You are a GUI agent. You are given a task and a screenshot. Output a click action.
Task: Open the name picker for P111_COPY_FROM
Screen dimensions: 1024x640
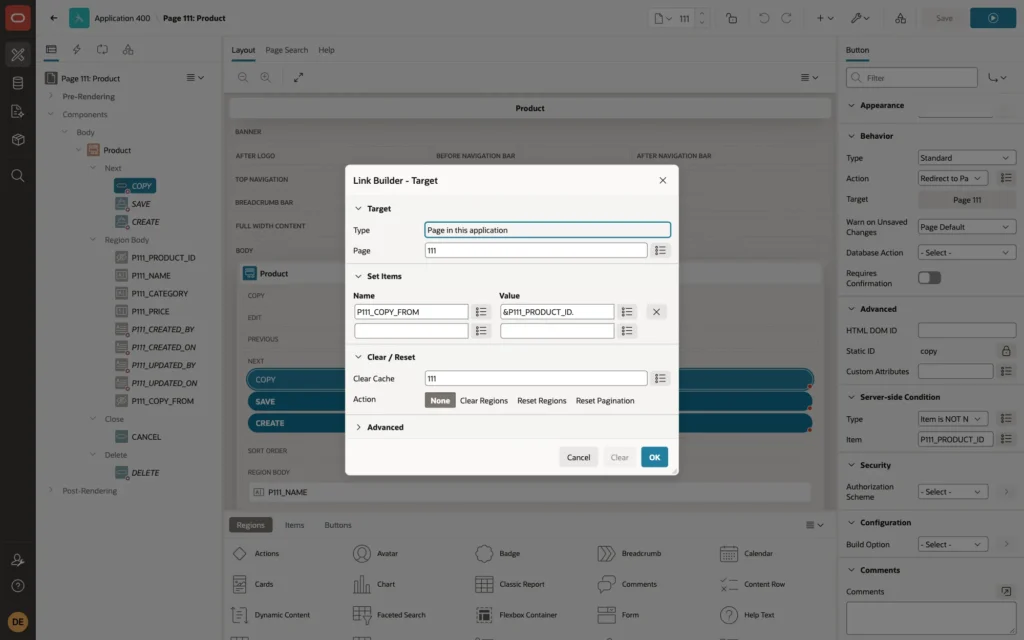coord(481,312)
